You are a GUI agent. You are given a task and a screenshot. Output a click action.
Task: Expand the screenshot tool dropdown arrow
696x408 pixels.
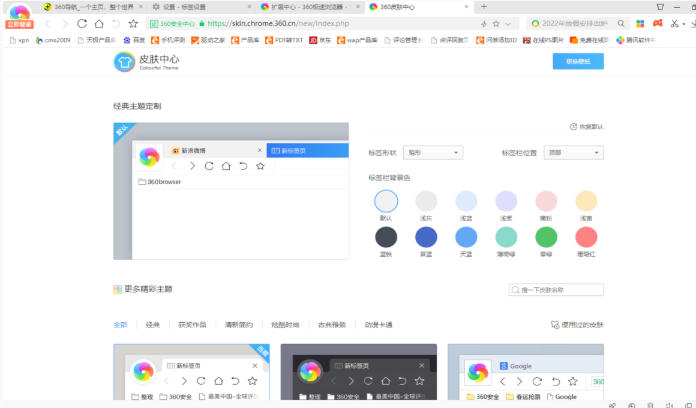tap(684, 24)
